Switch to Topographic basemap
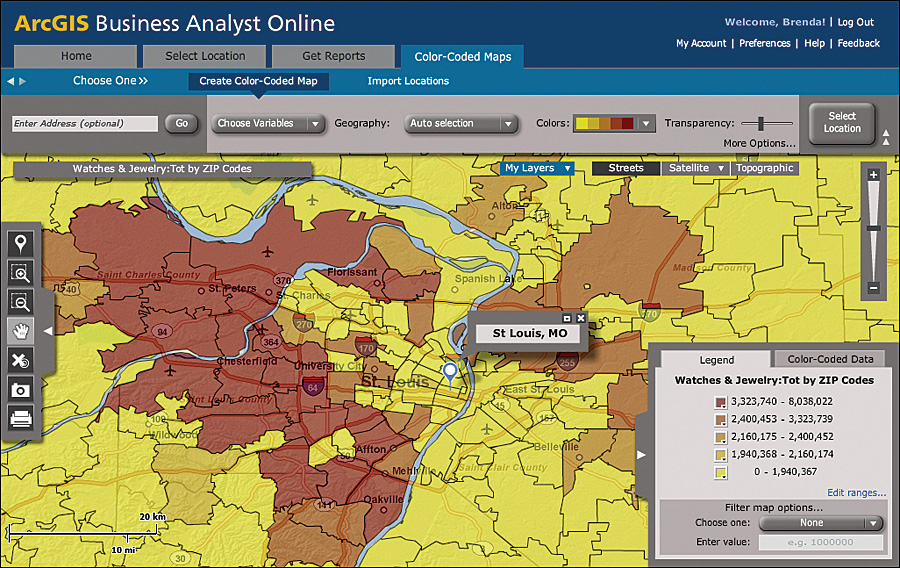Image resolution: width=900 pixels, height=568 pixels. click(x=765, y=168)
